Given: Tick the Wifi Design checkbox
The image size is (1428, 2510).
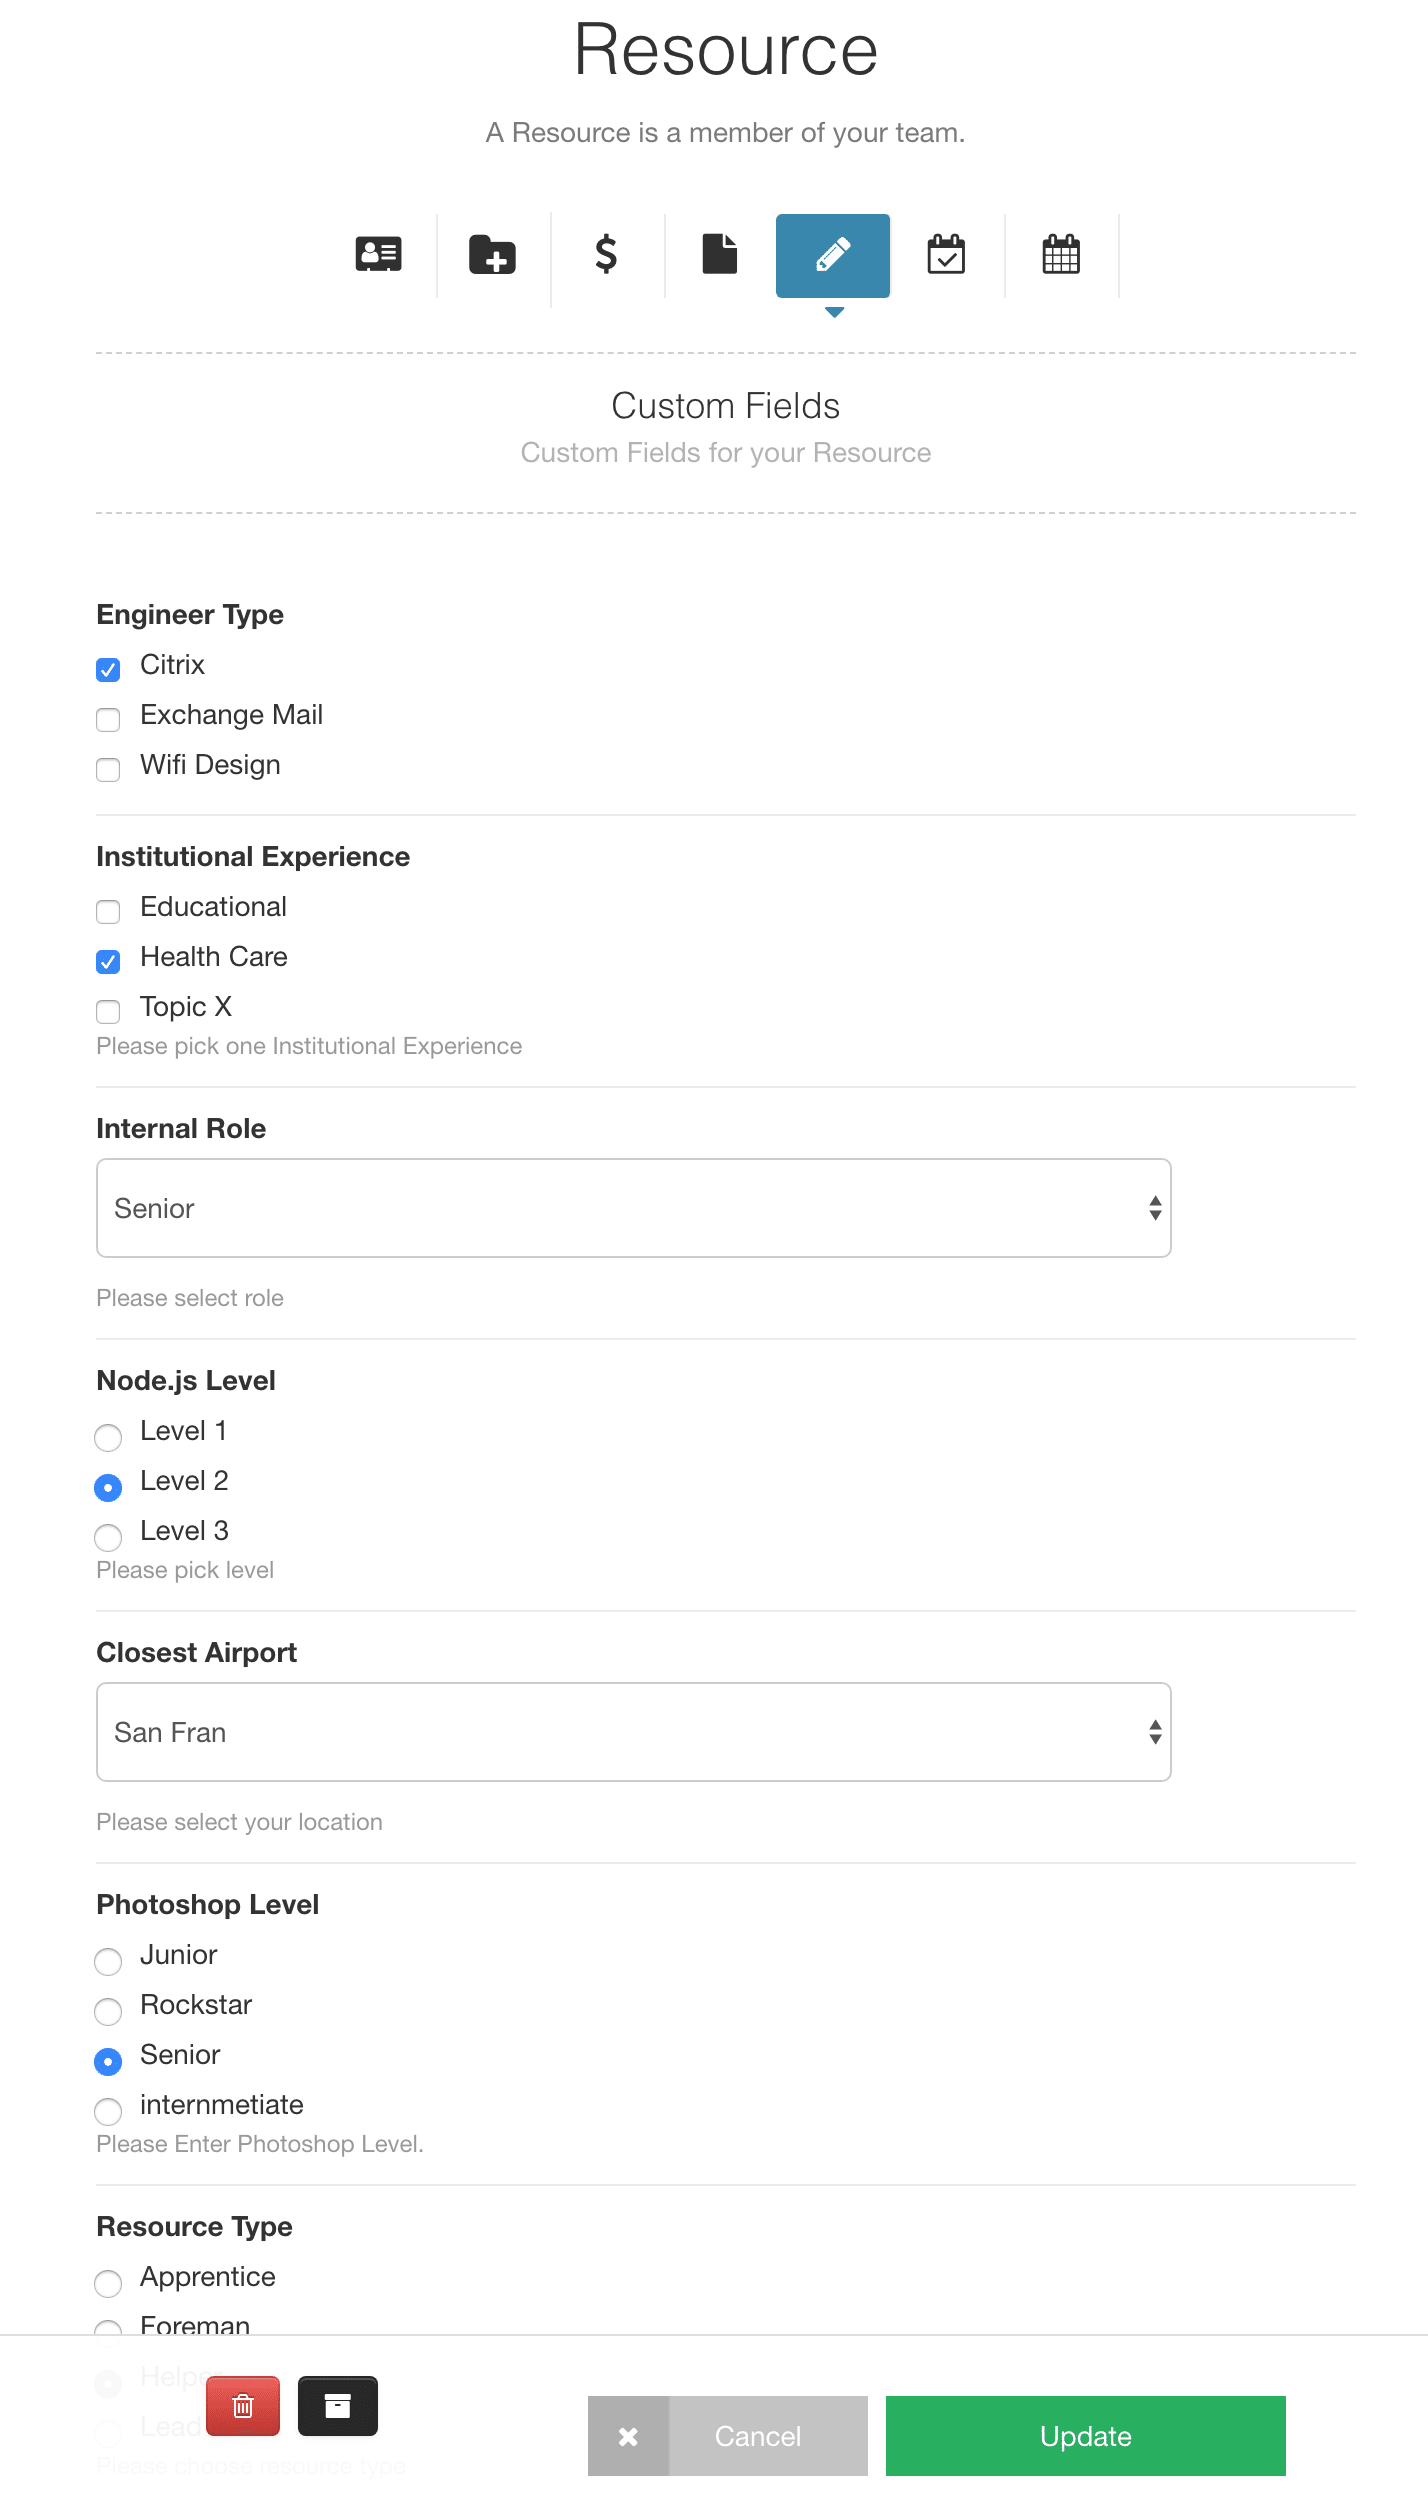Looking at the screenshot, I should click(108, 769).
